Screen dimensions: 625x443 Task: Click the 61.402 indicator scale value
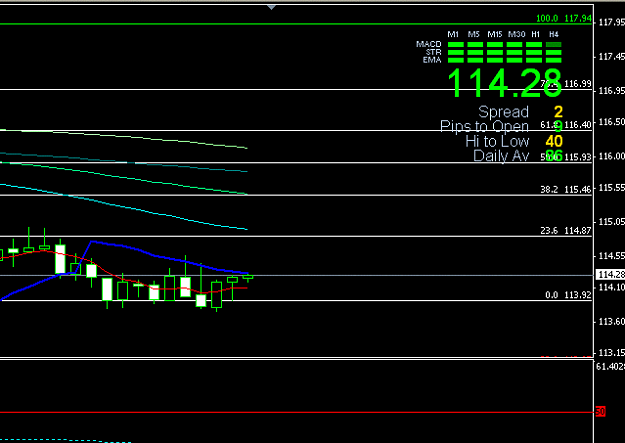[610, 366]
